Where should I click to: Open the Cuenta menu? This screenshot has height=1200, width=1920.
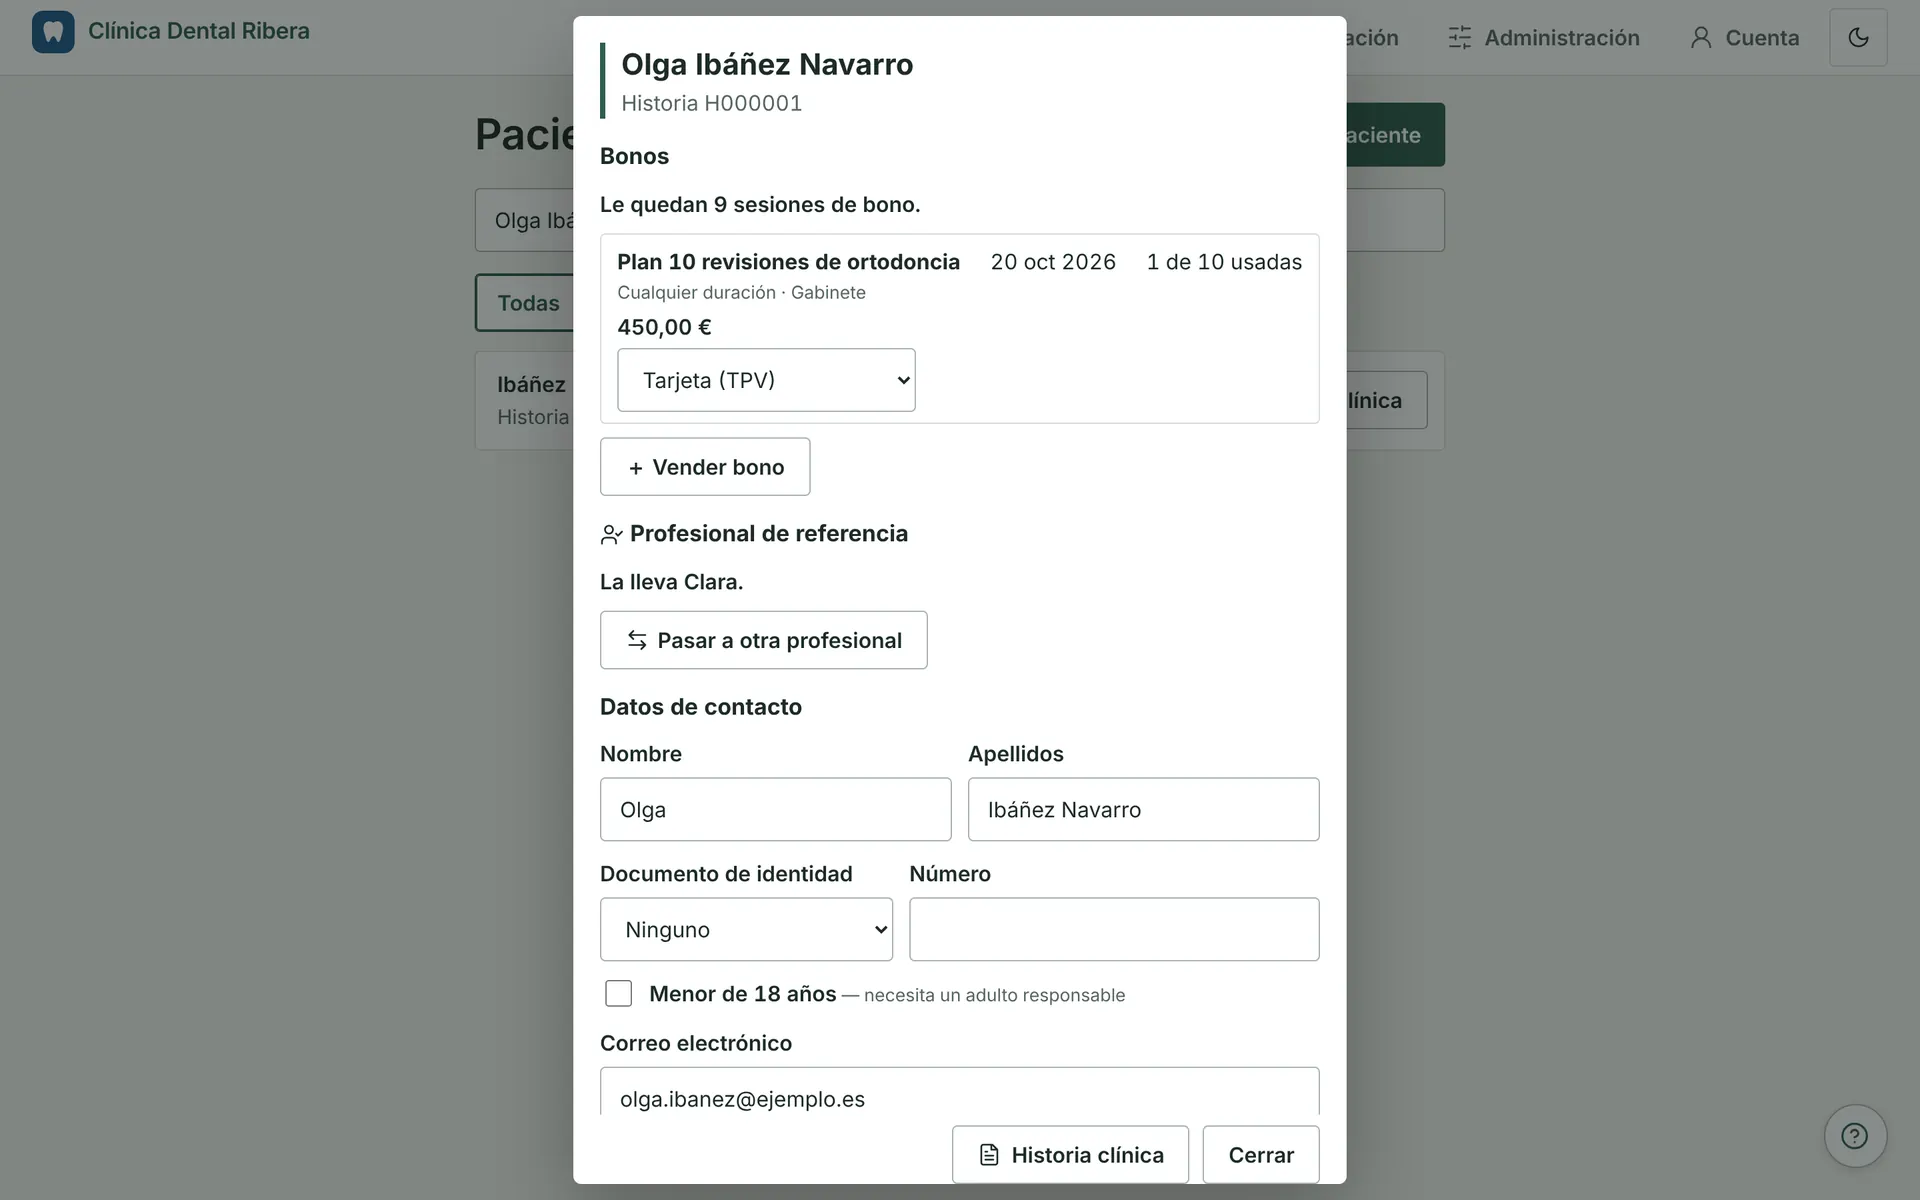coord(1745,38)
